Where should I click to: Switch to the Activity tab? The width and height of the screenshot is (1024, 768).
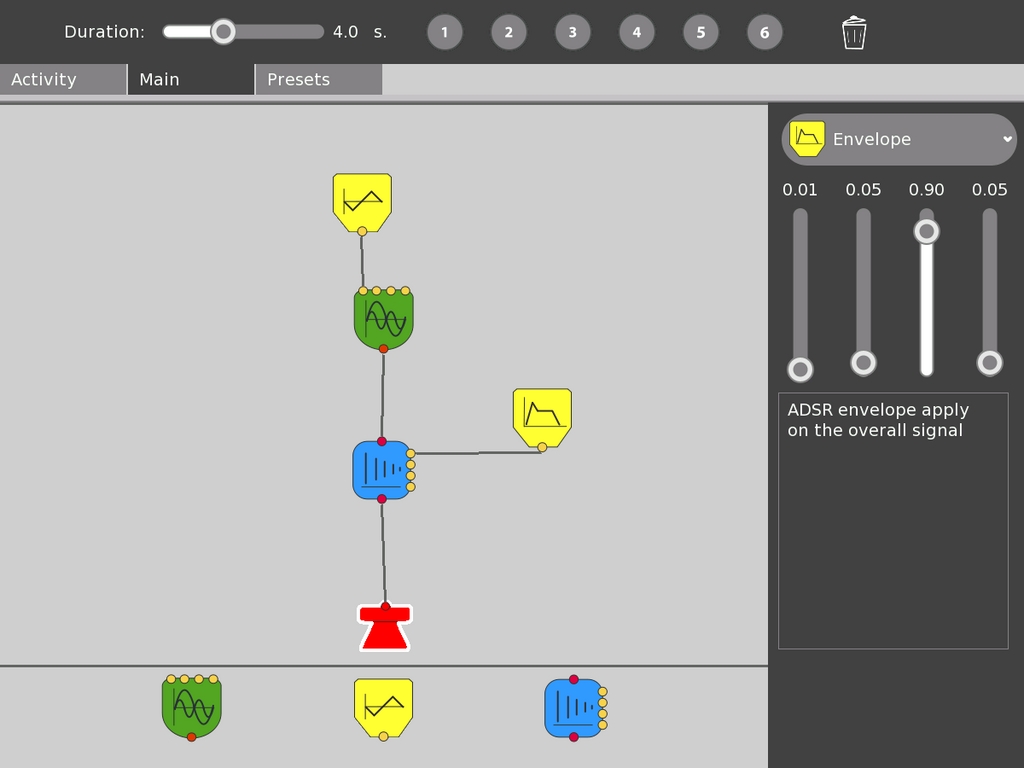(x=63, y=80)
